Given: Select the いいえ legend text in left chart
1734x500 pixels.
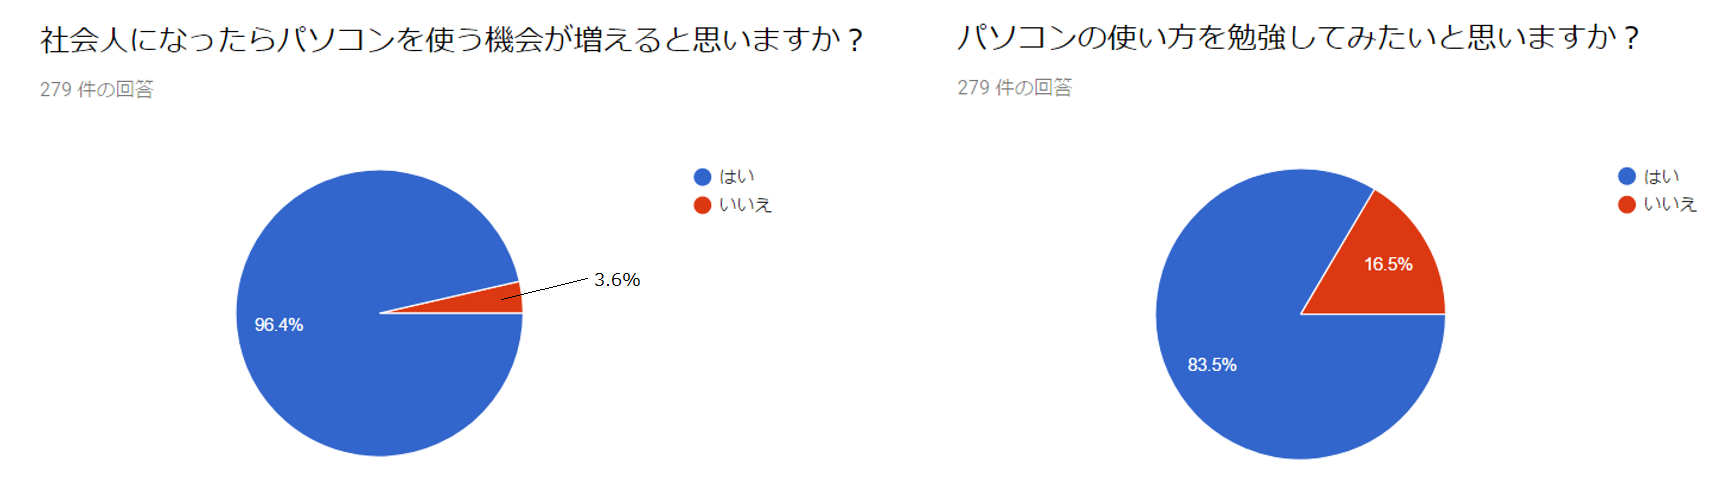Looking at the screenshot, I should 746,205.
